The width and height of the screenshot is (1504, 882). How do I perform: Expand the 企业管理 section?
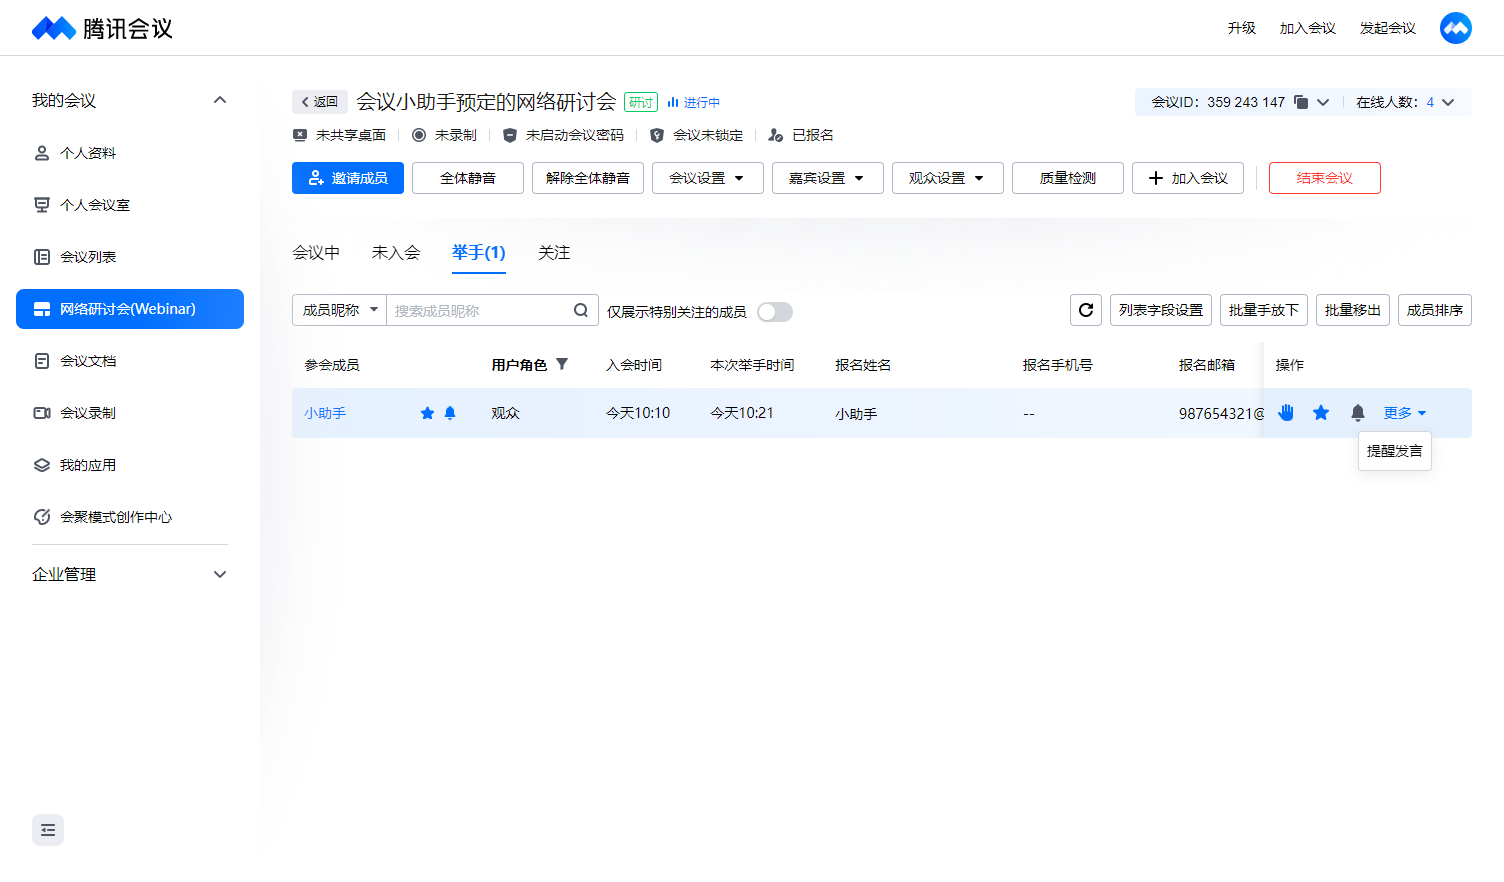pos(220,574)
